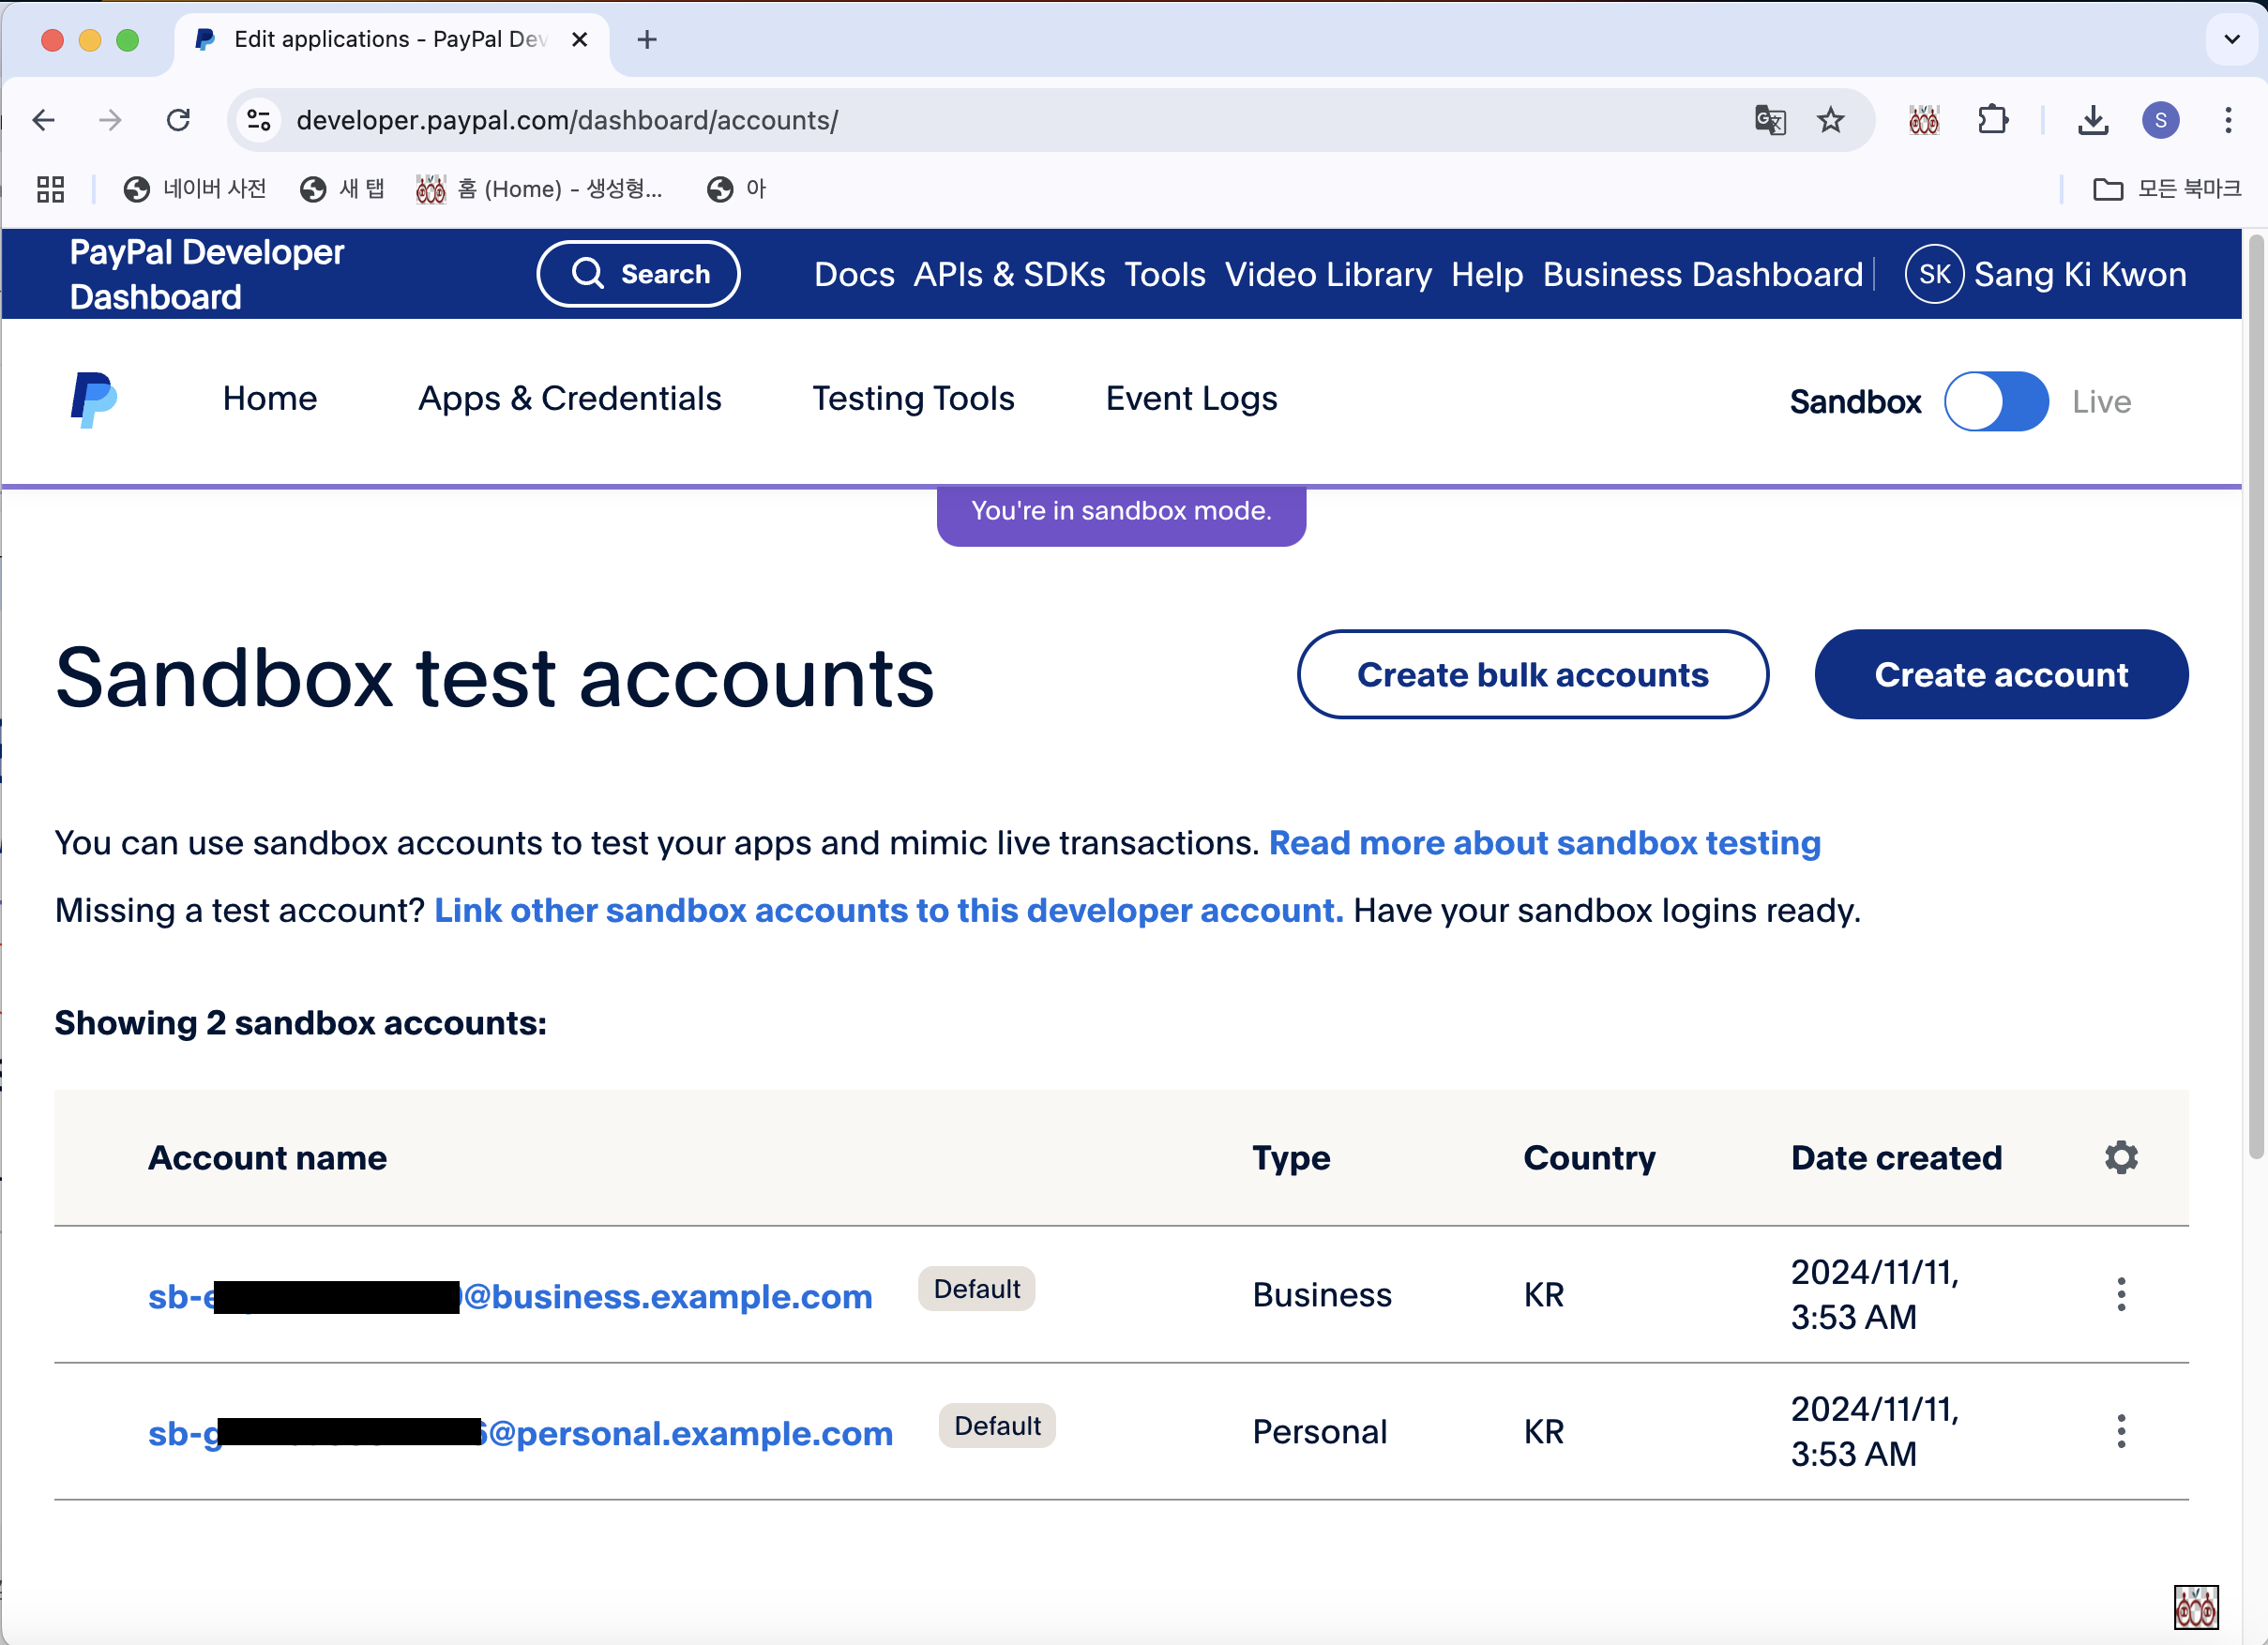This screenshot has height=1645, width=2268.
Task: Open table settings gear icon
Action: click(x=2120, y=1157)
